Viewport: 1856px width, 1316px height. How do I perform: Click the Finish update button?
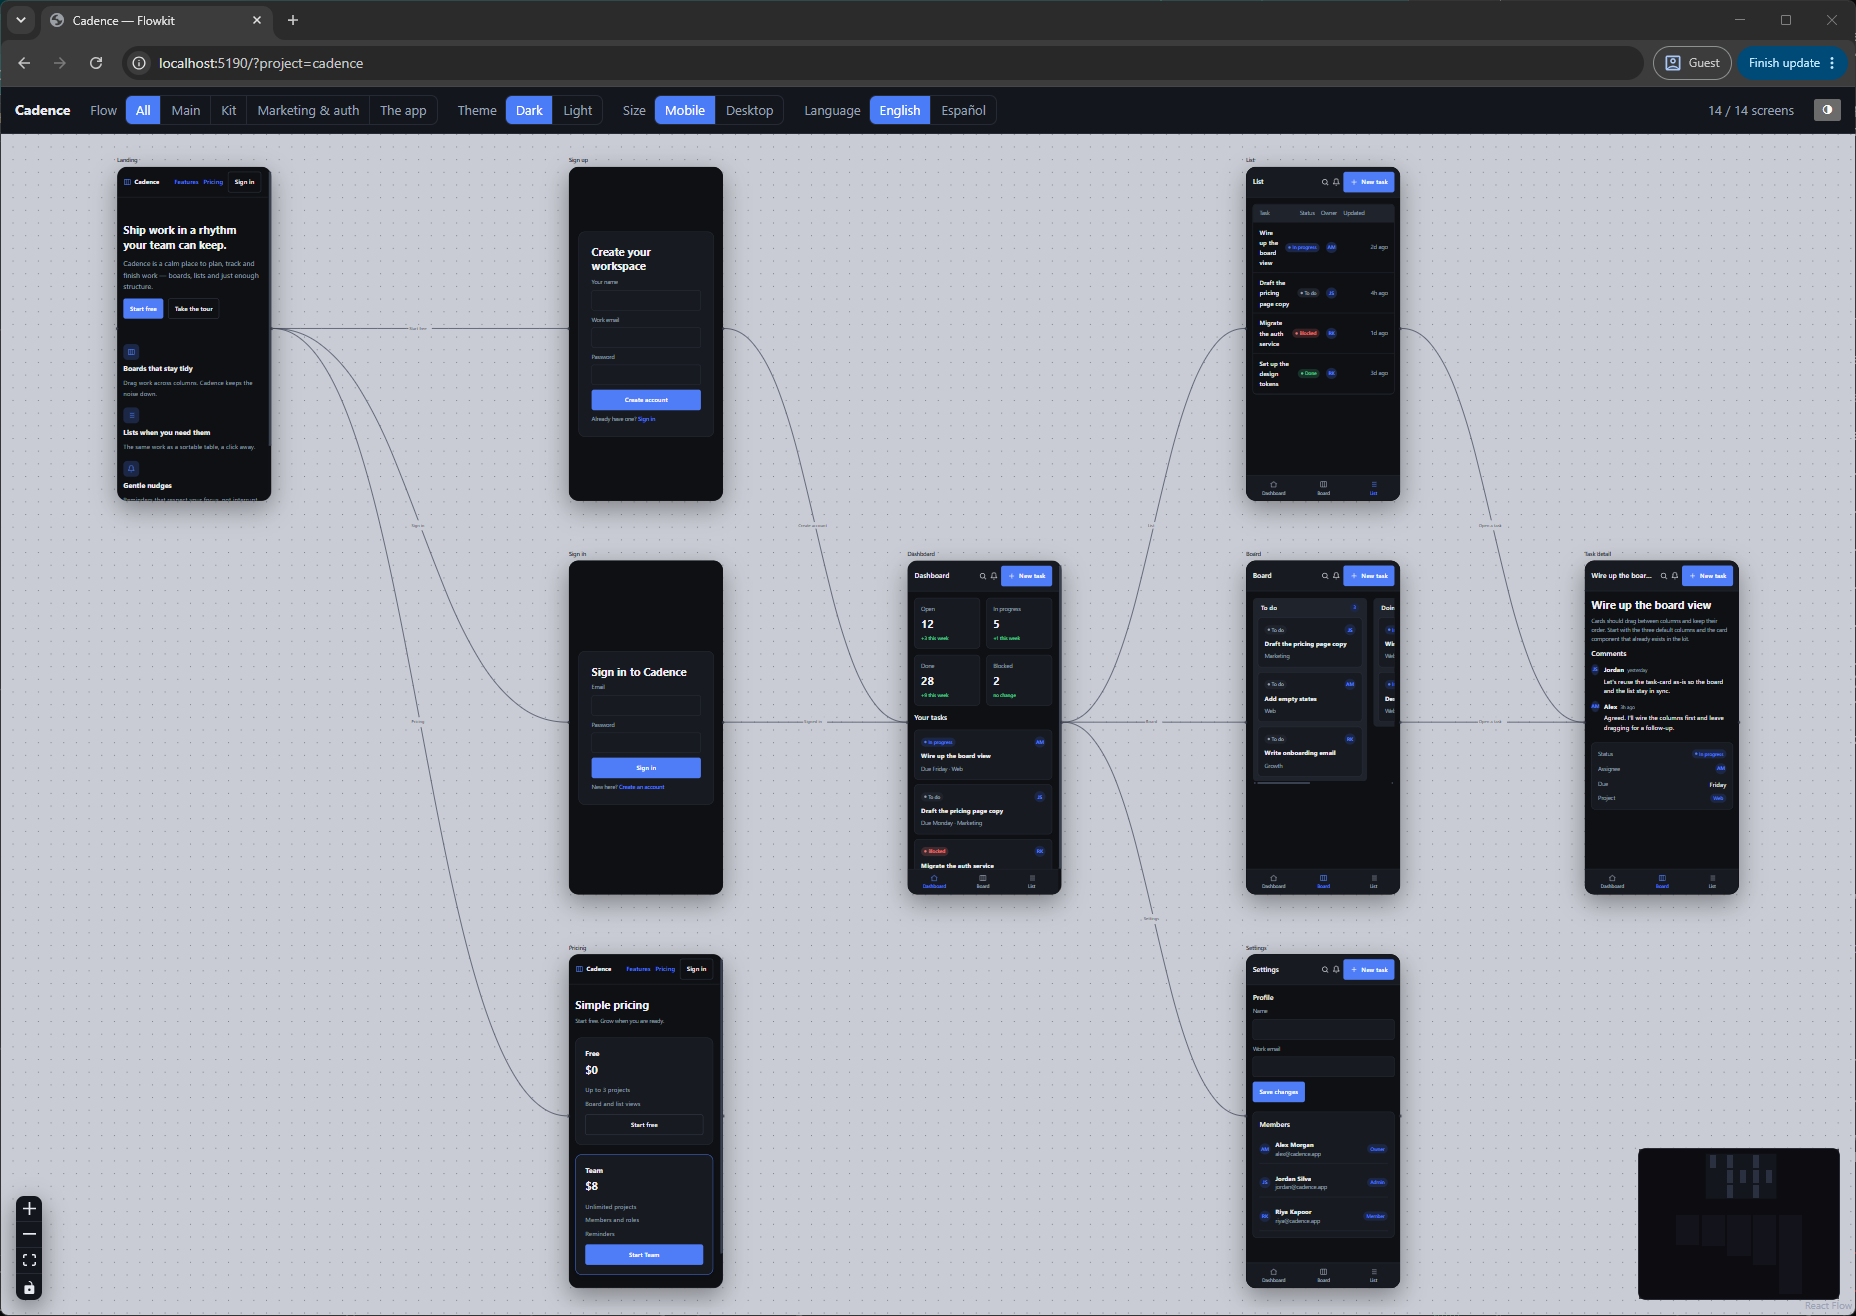(1784, 63)
